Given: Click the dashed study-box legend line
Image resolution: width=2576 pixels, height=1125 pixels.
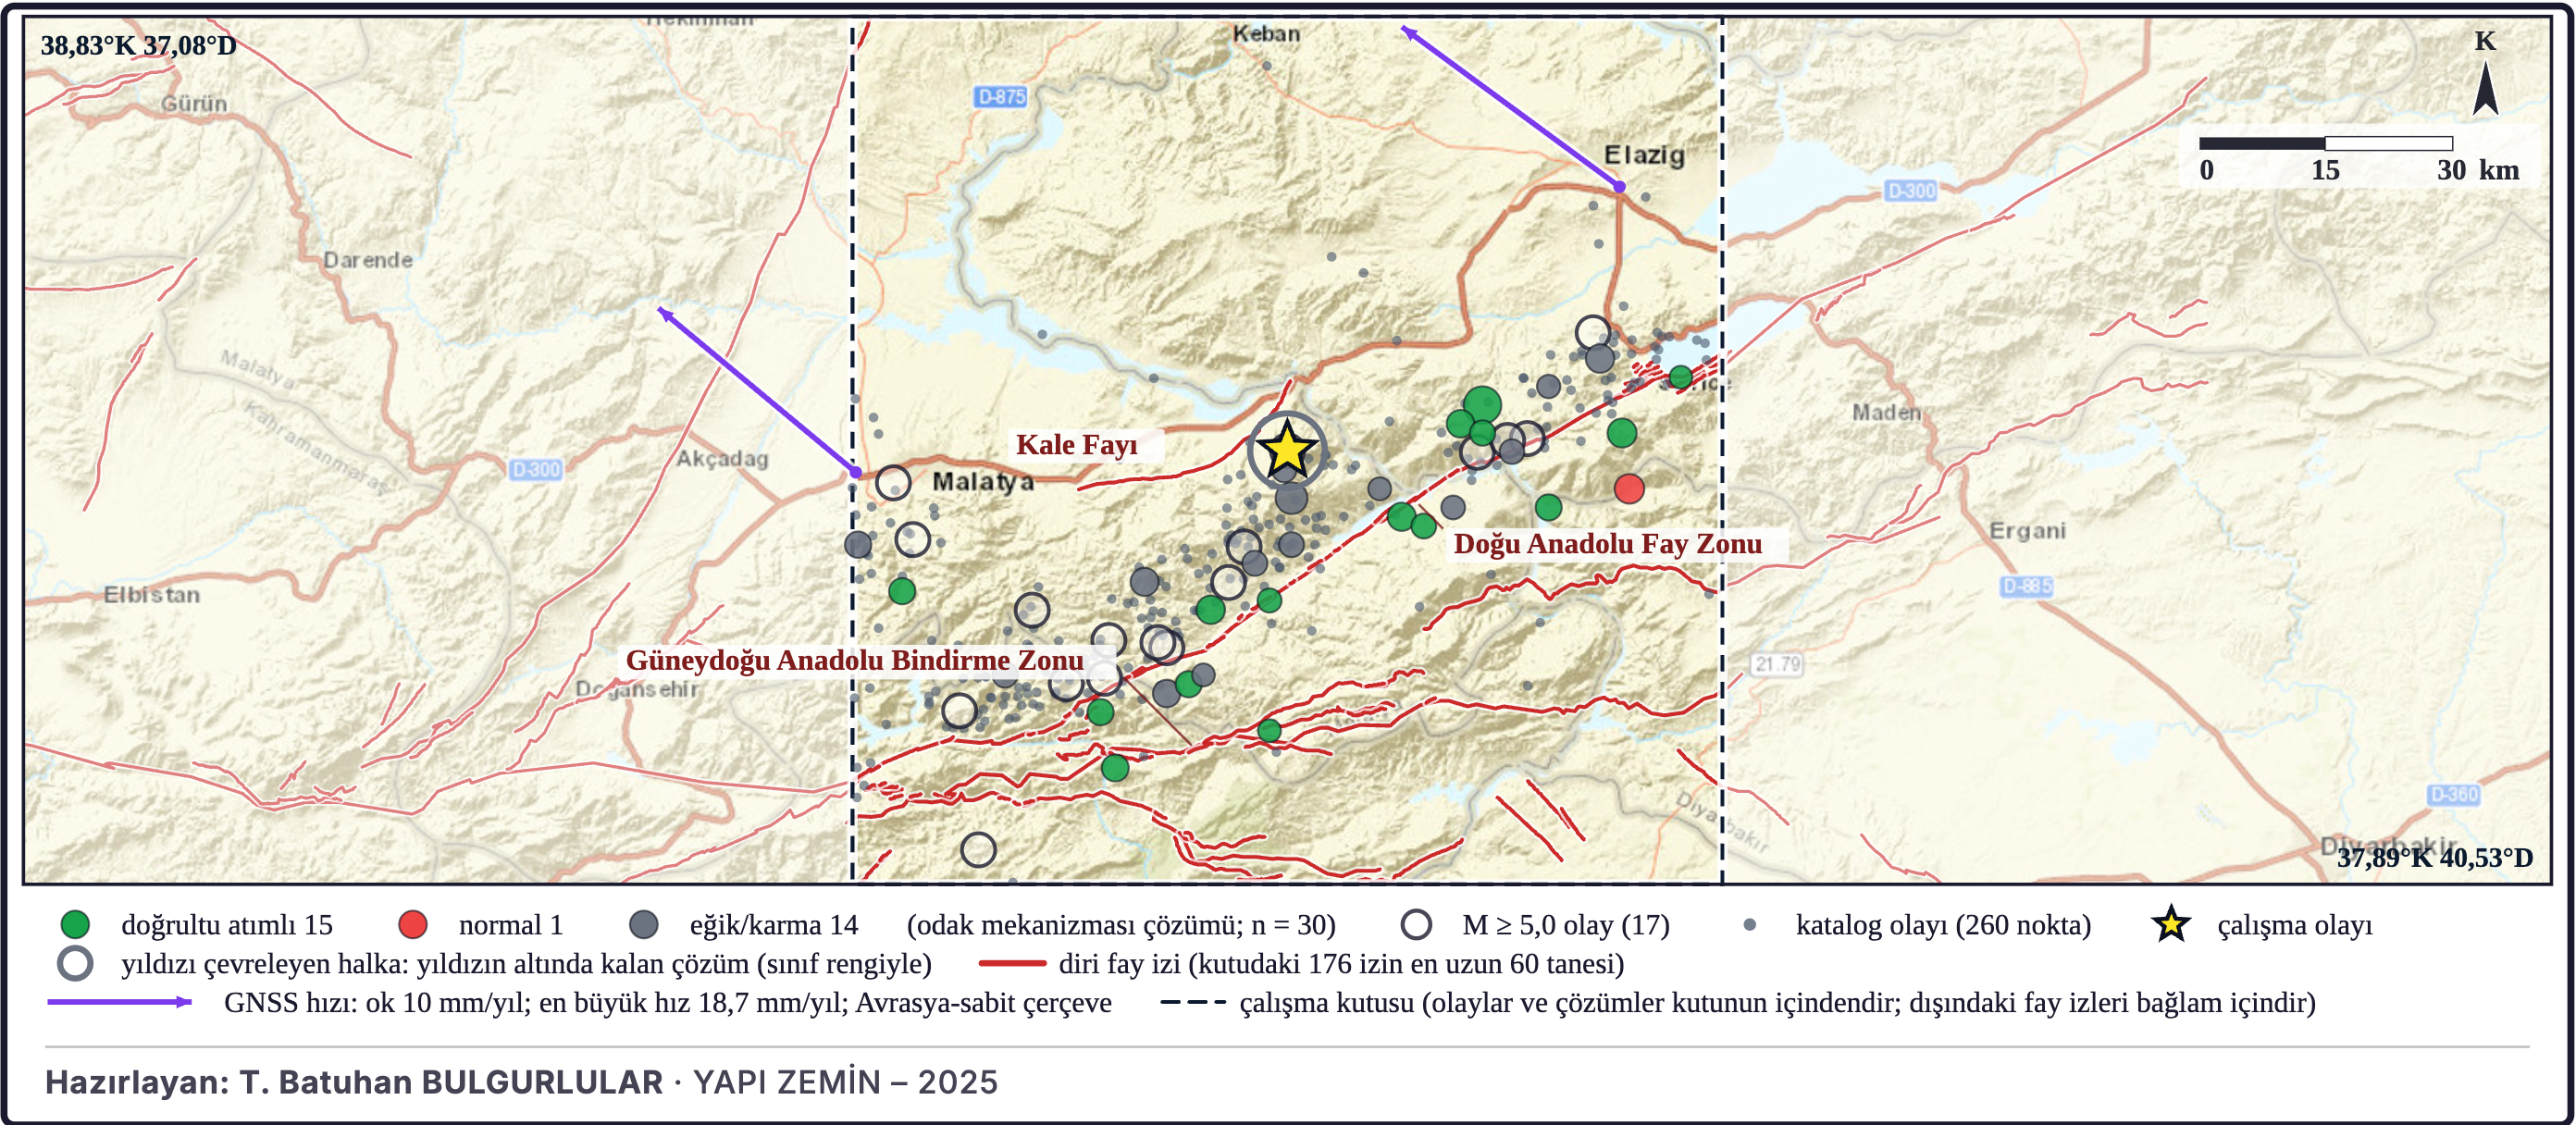Looking at the screenshot, I should tap(1193, 1002).
